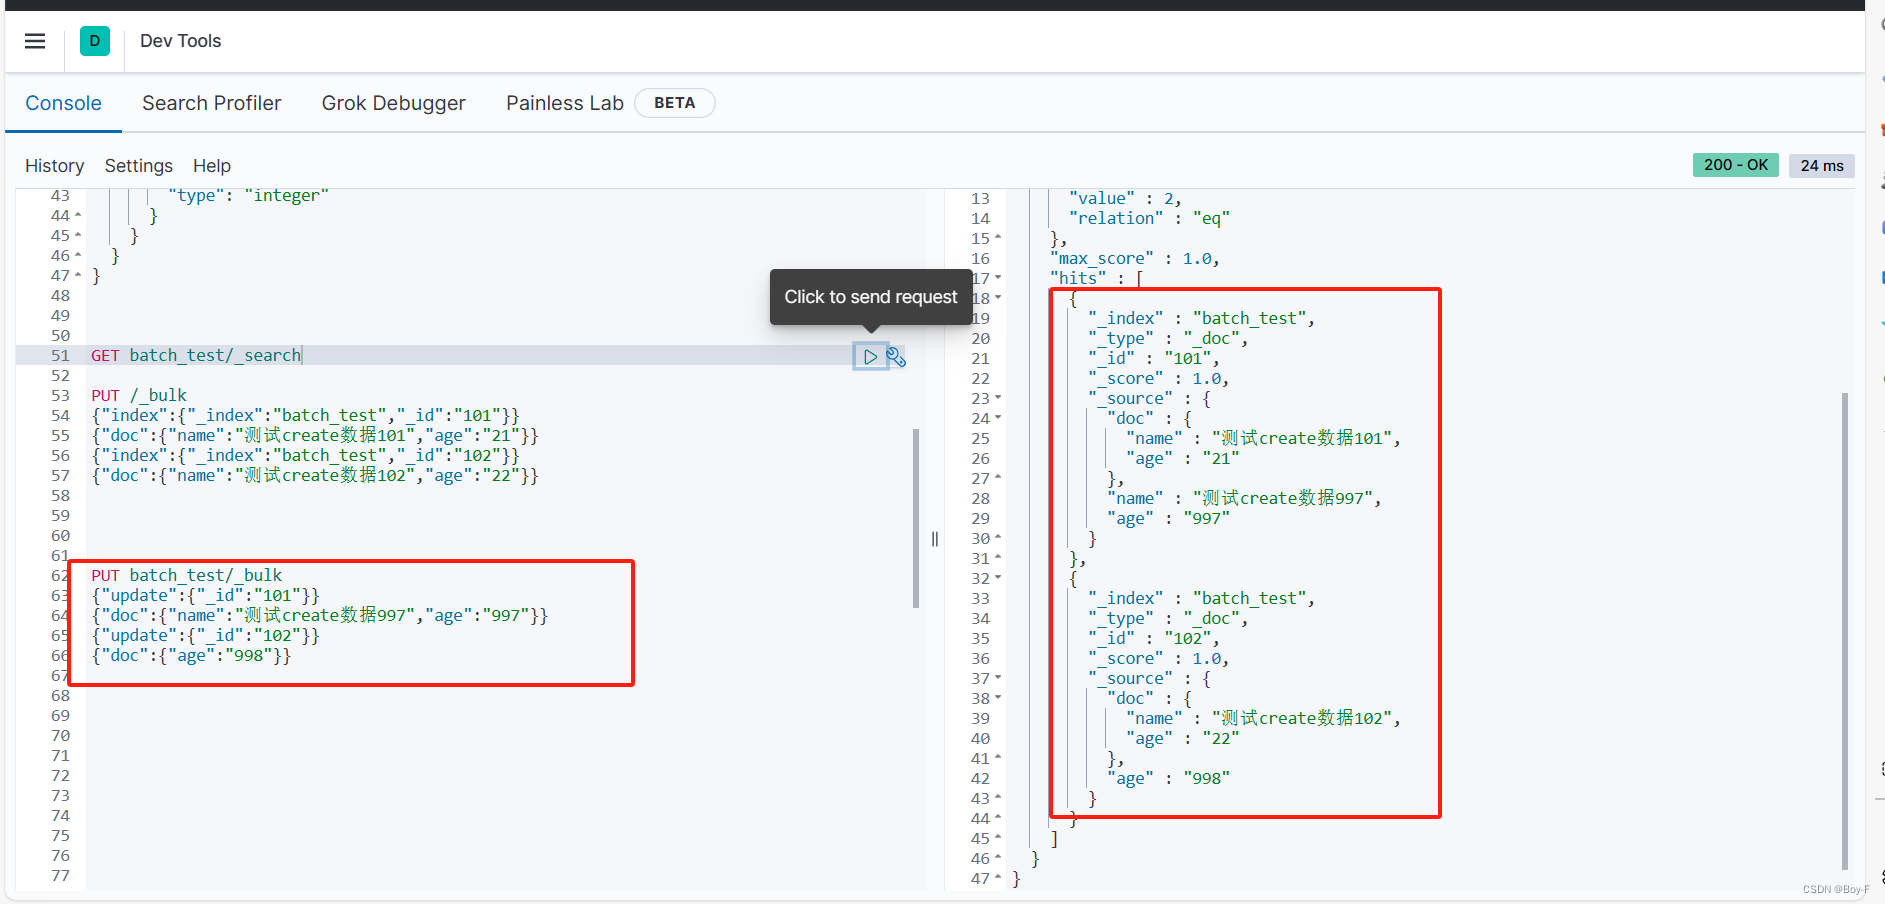Collapse fold arrow at response line 24
This screenshot has height=904, width=1885.
point(998,418)
